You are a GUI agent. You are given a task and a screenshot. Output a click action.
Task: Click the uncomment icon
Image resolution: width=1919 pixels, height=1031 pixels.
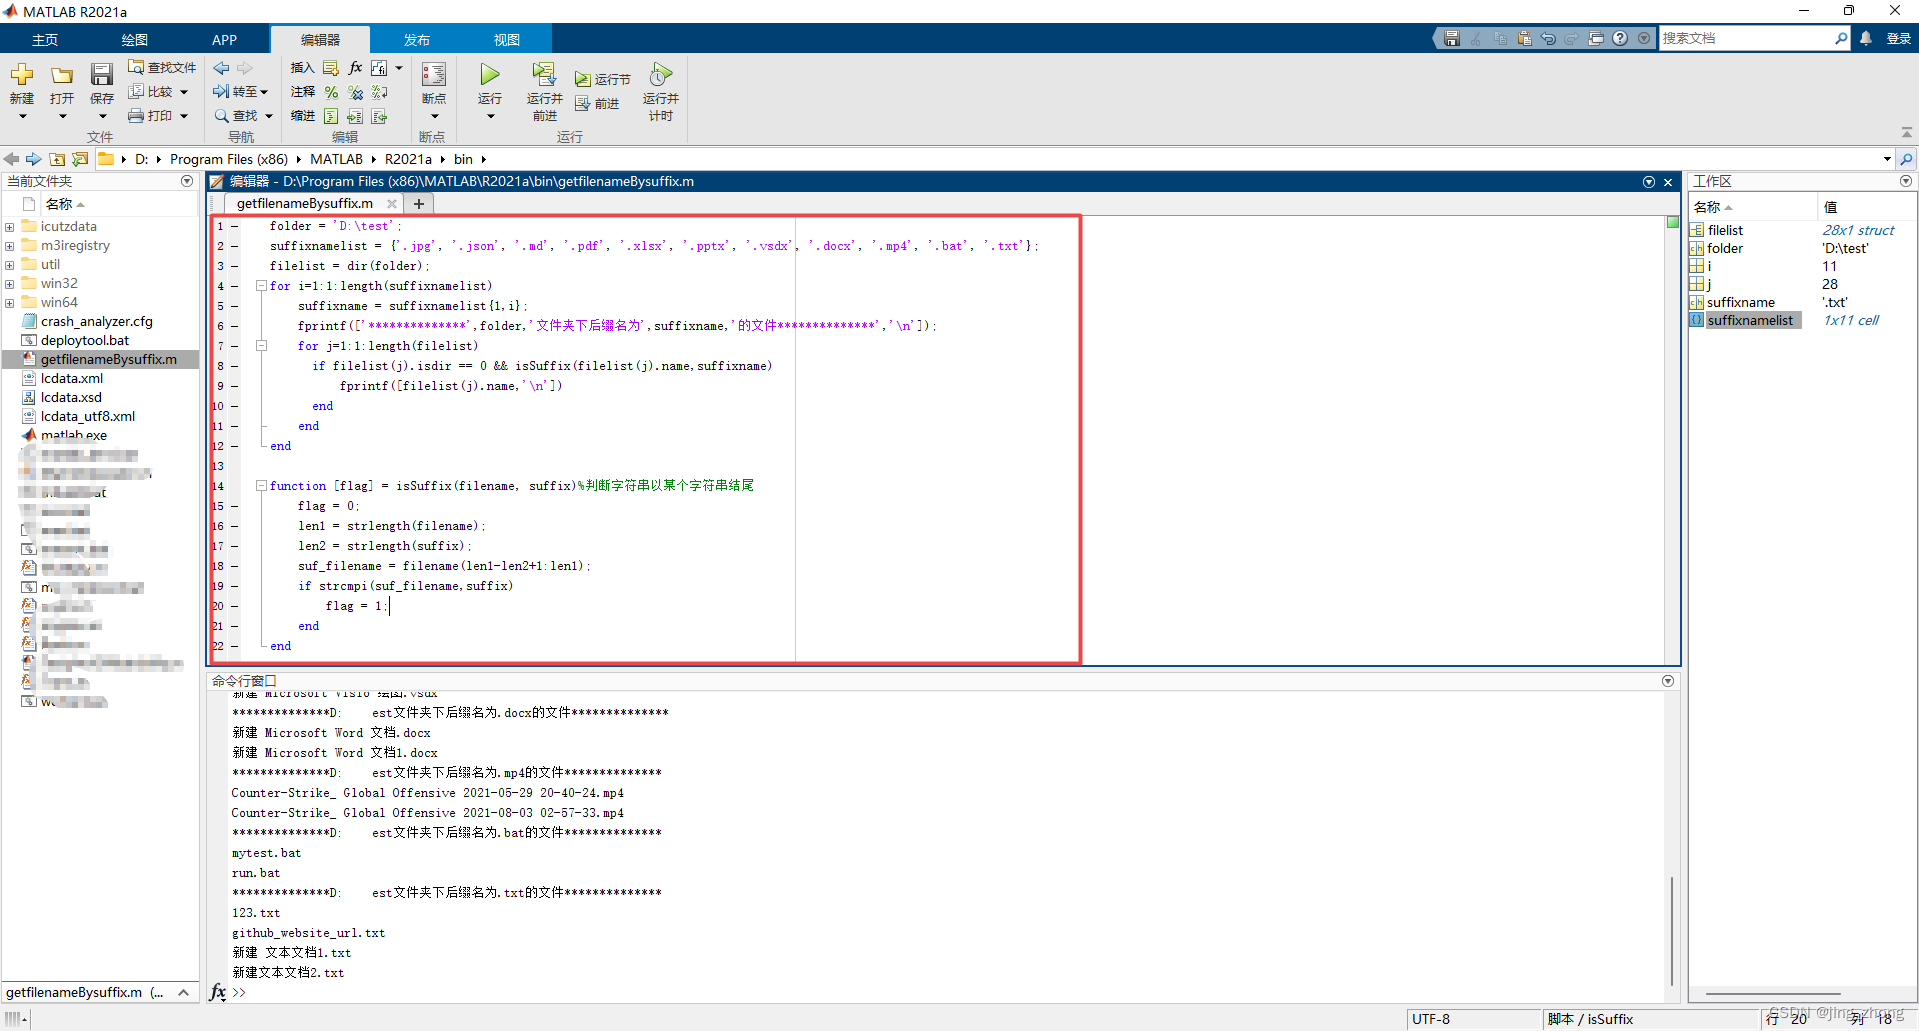click(x=355, y=92)
